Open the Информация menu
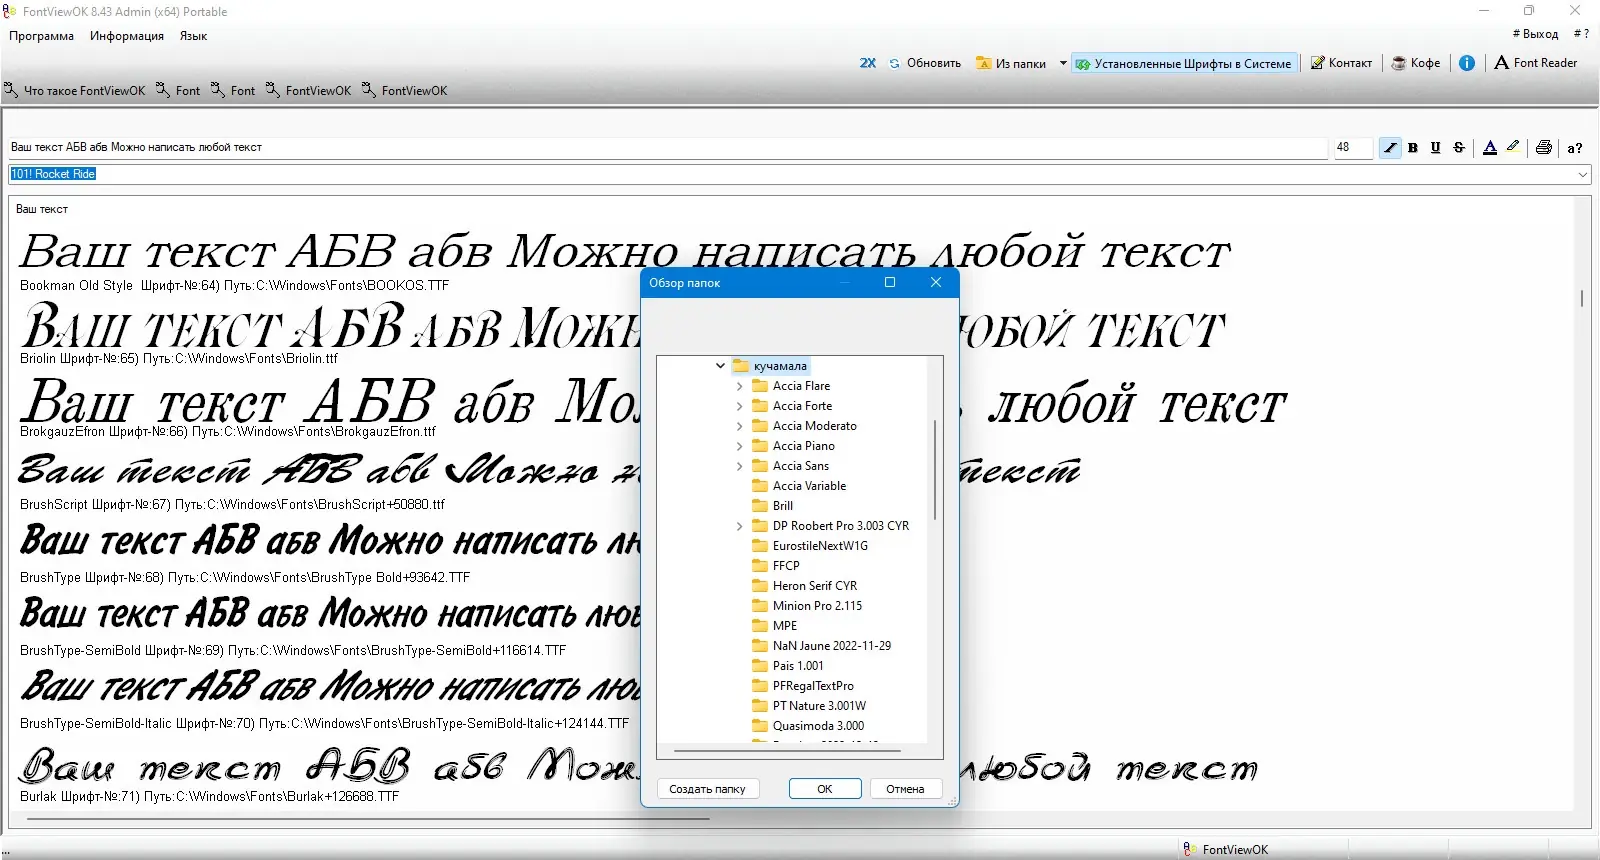The width and height of the screenshot is (1600, 860). tap(127, 36)
